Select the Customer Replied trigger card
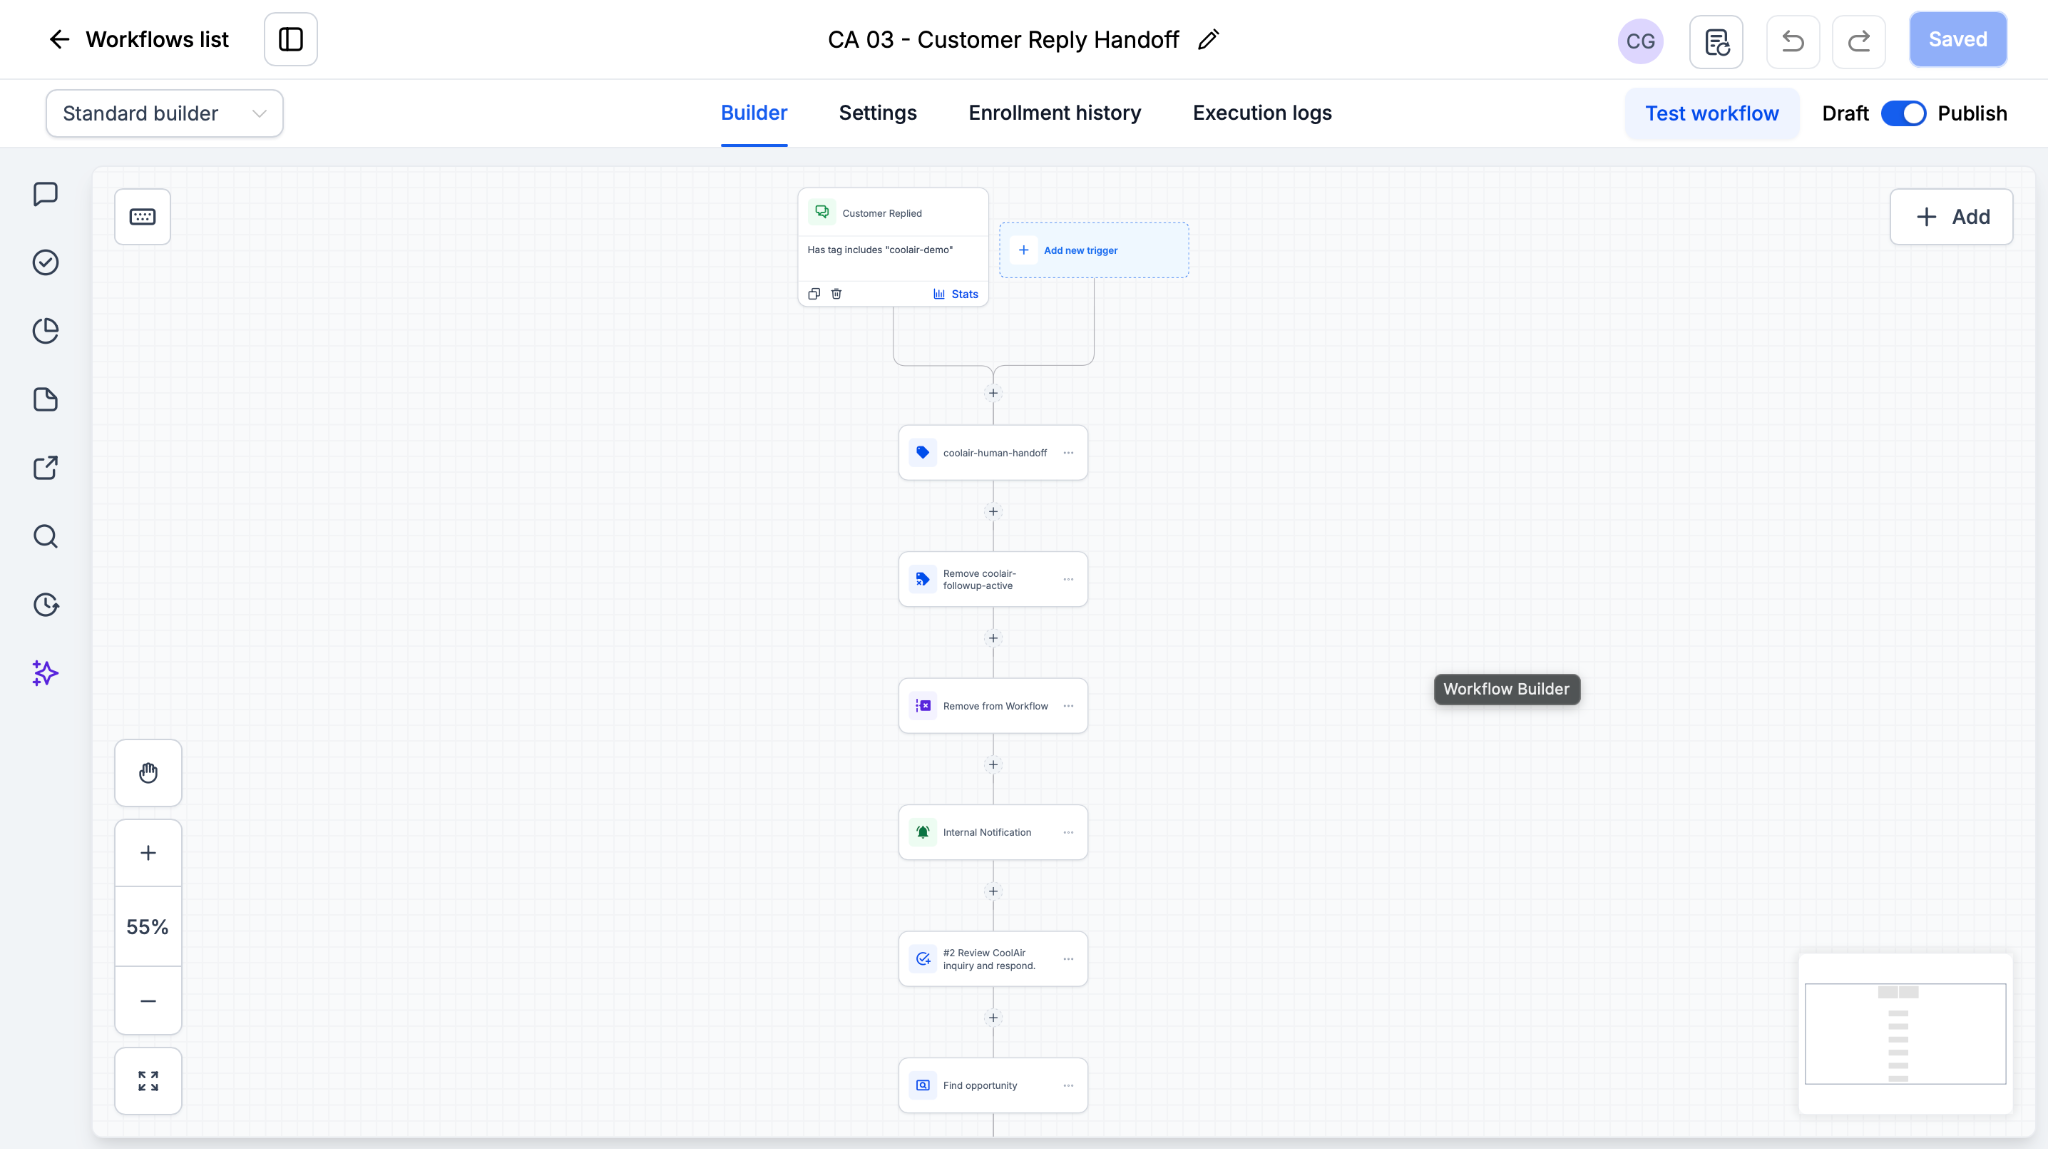Viewport: 2048px width, 1149px height. (x=893, y=247)
